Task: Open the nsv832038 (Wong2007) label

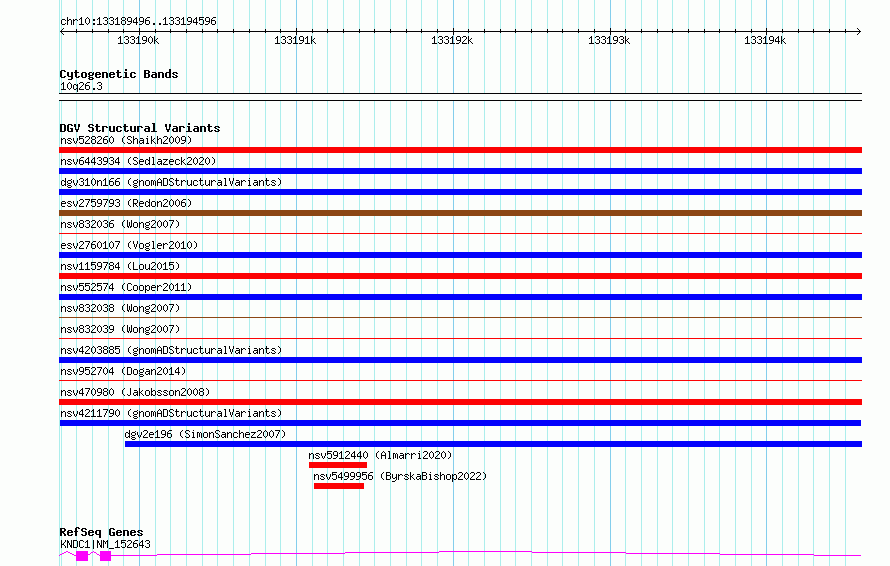Action: (x=120, y=308)
